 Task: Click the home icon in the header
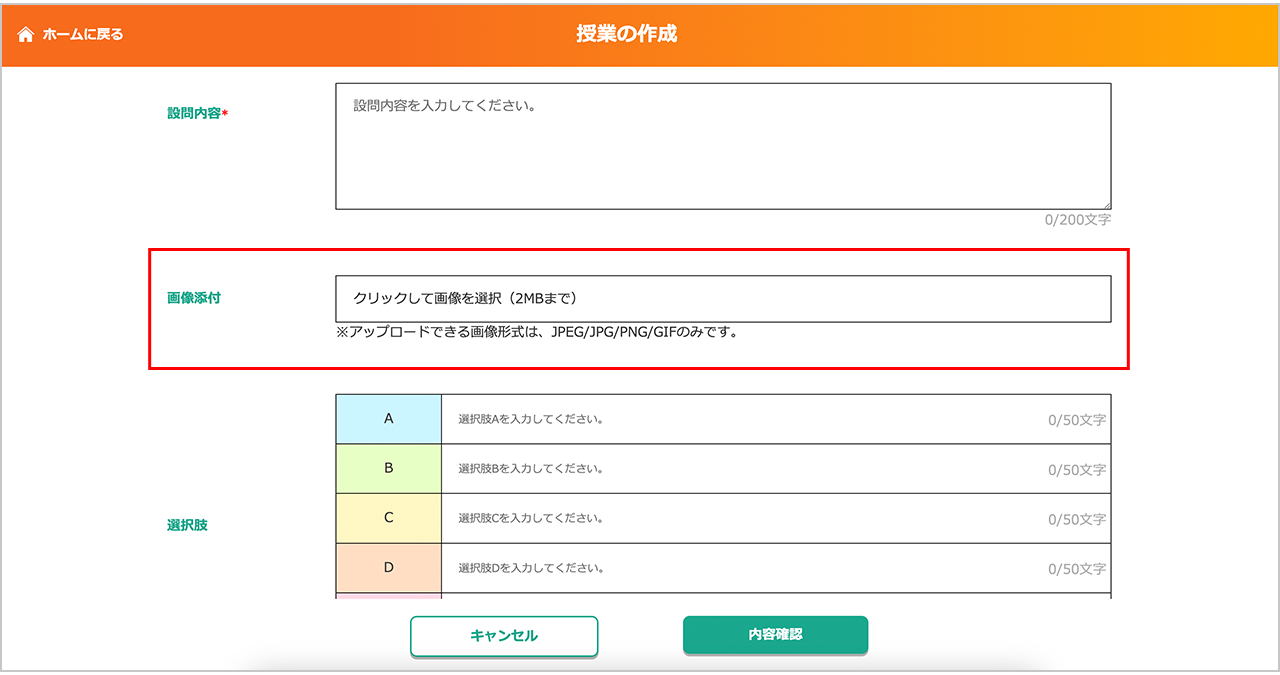(26, 34)
